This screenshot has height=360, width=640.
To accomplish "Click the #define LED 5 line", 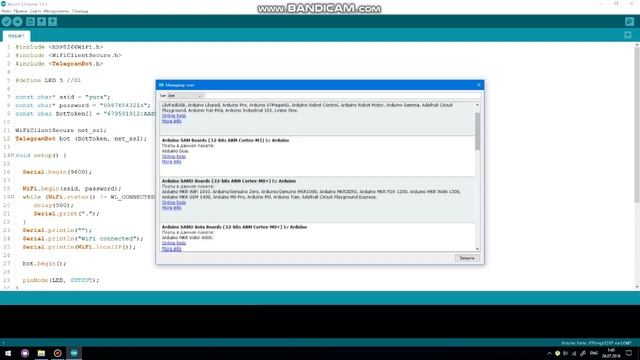I will tap(48, 80).
